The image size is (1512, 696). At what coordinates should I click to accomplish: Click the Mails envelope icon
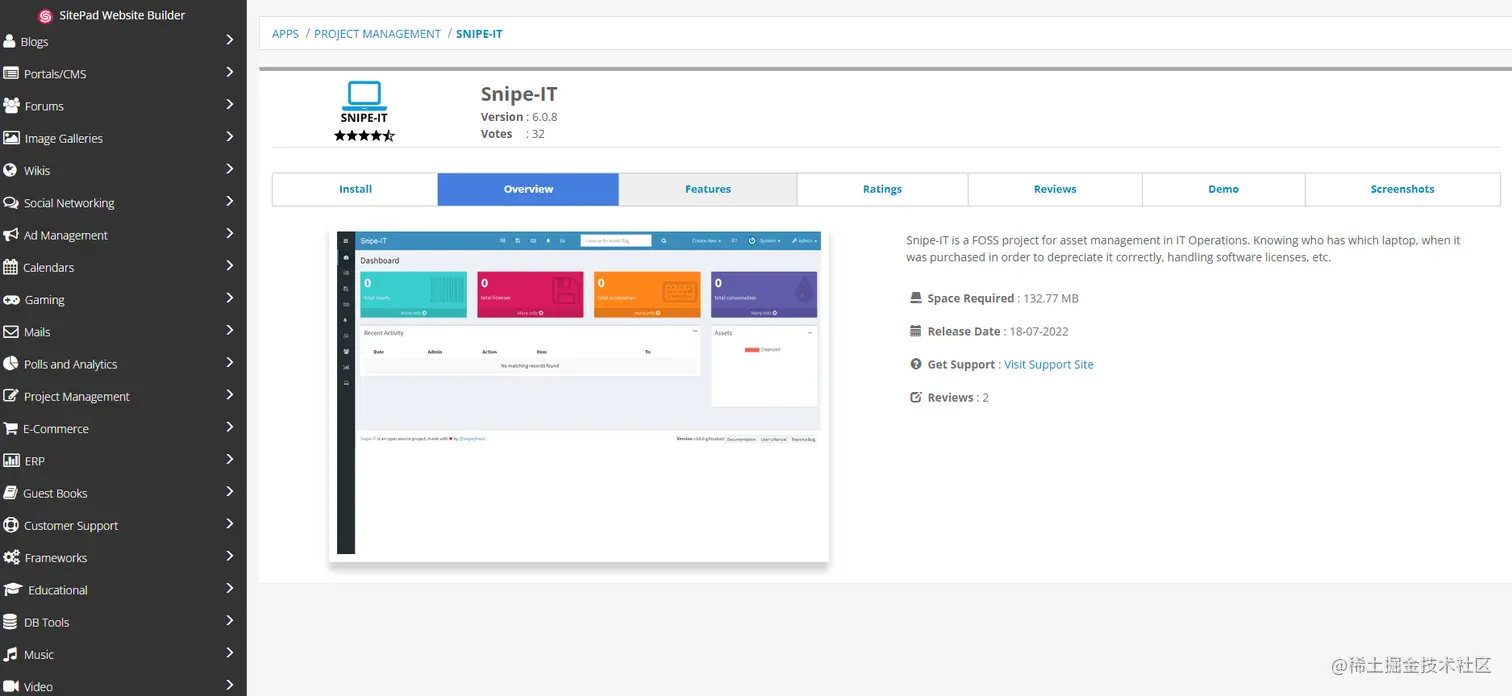[11, 331]
